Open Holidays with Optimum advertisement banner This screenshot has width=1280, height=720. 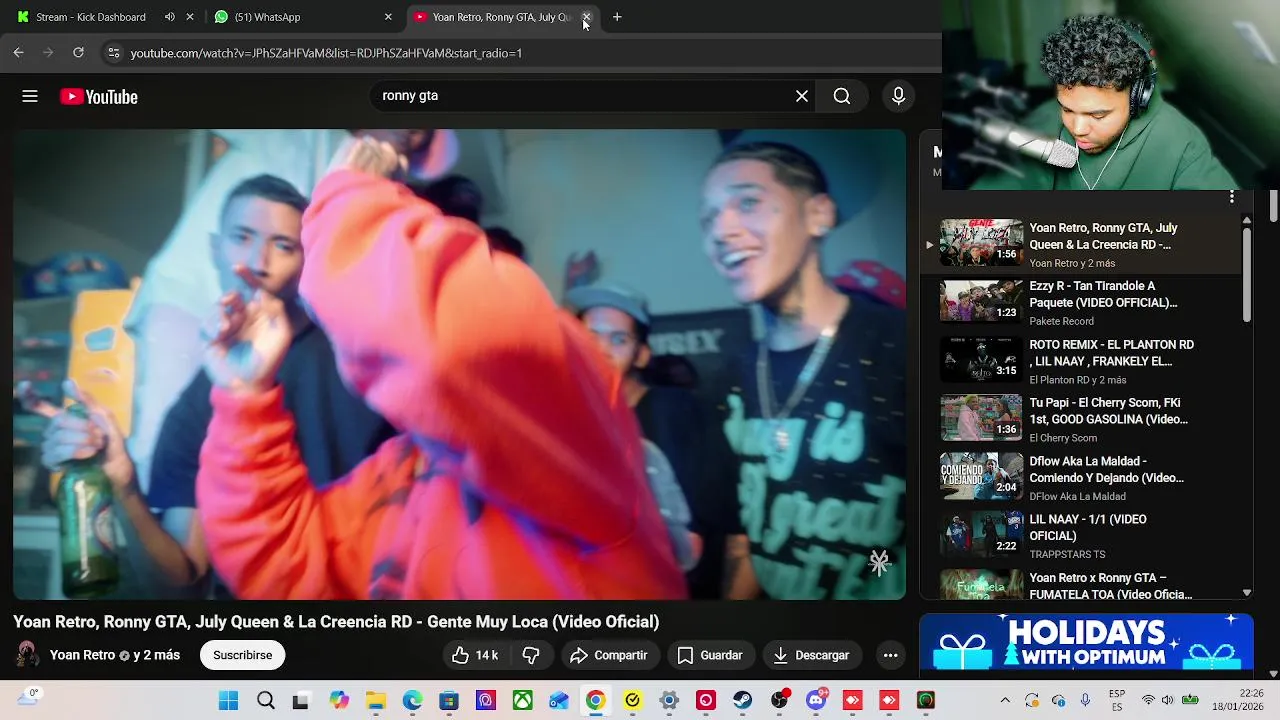[1086, 642]
